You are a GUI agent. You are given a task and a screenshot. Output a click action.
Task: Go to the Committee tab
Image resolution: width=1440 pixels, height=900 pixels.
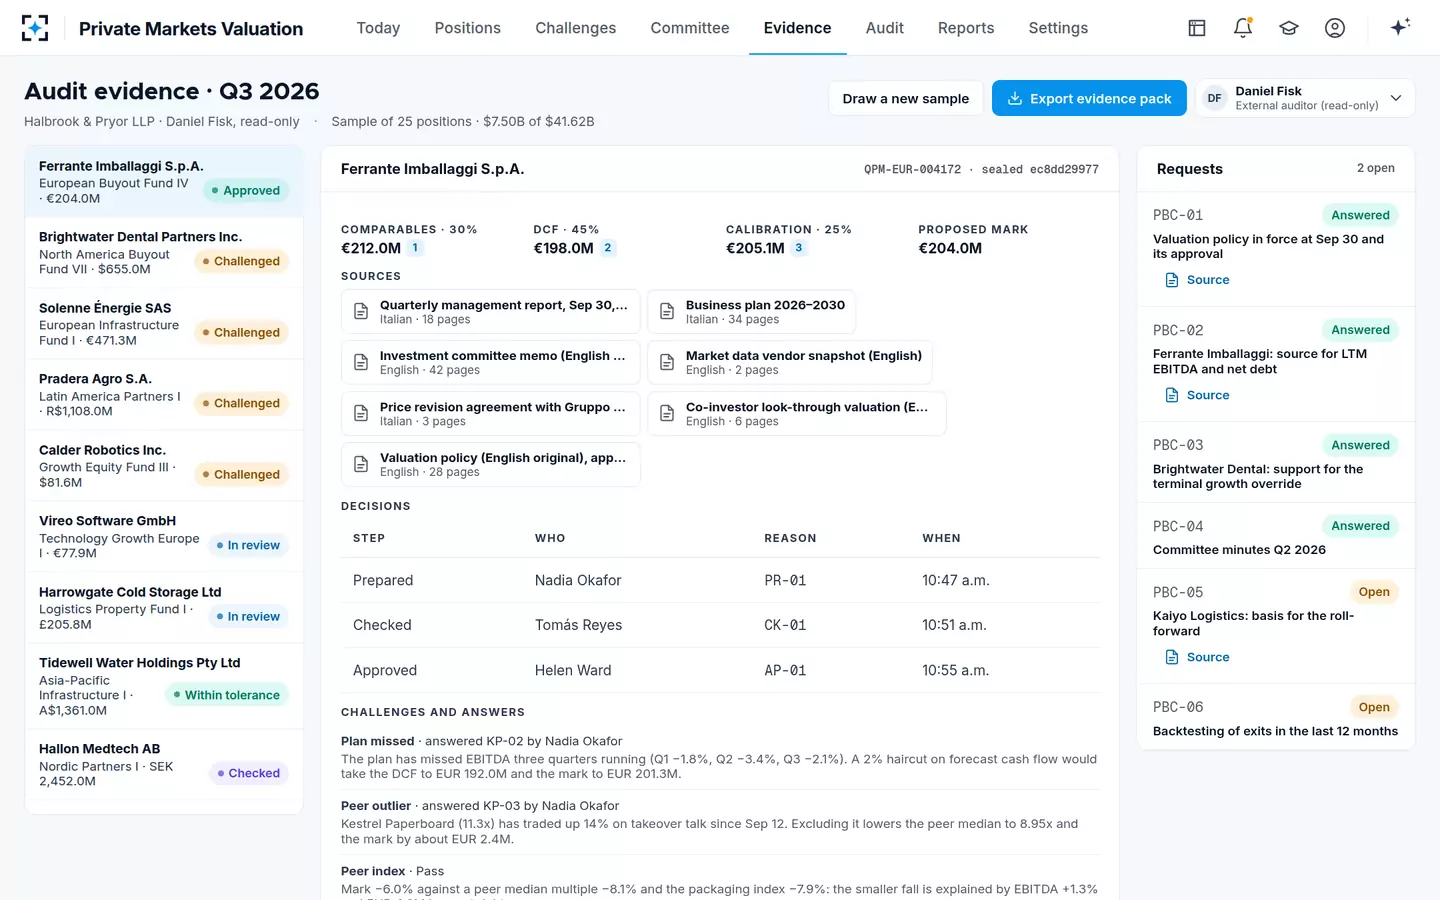690,28
